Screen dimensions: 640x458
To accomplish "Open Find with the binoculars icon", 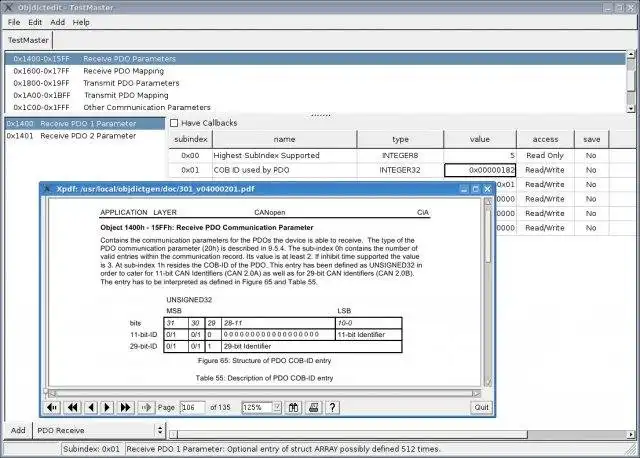I will [293, 407].
